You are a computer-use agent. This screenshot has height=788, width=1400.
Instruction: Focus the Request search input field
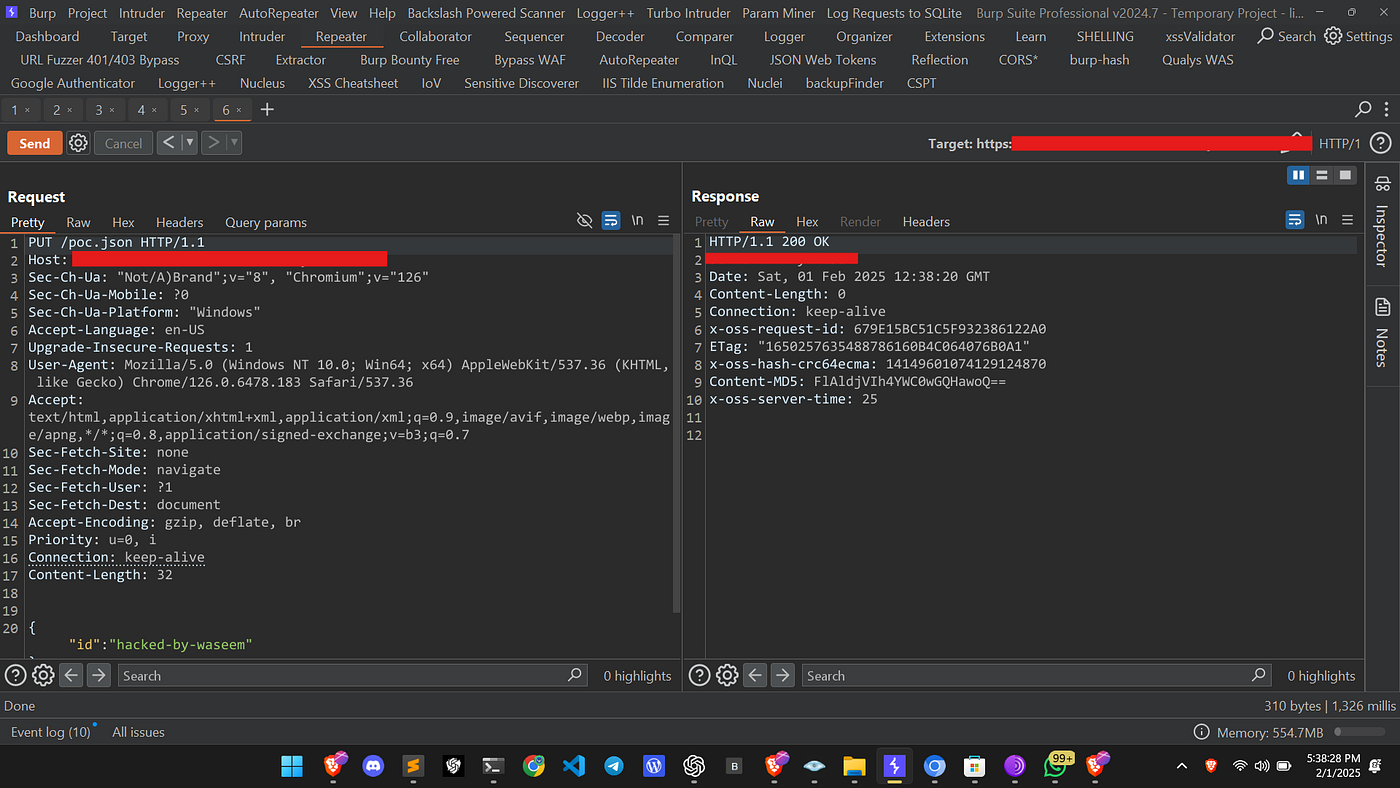tap(352, 675)
